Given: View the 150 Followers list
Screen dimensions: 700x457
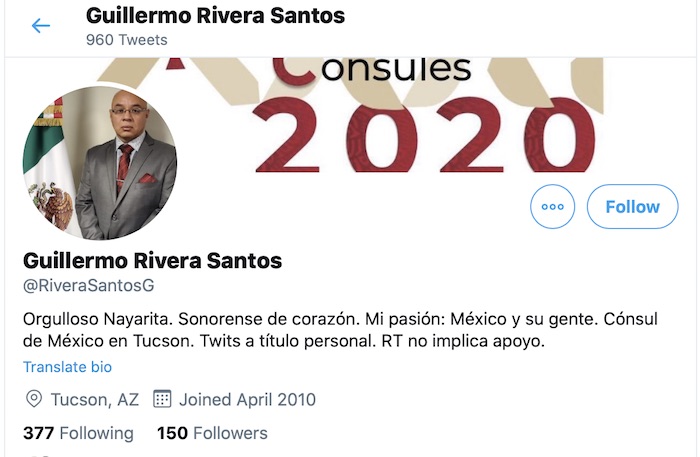Looking at the screenshot, I should coord(212,433).
